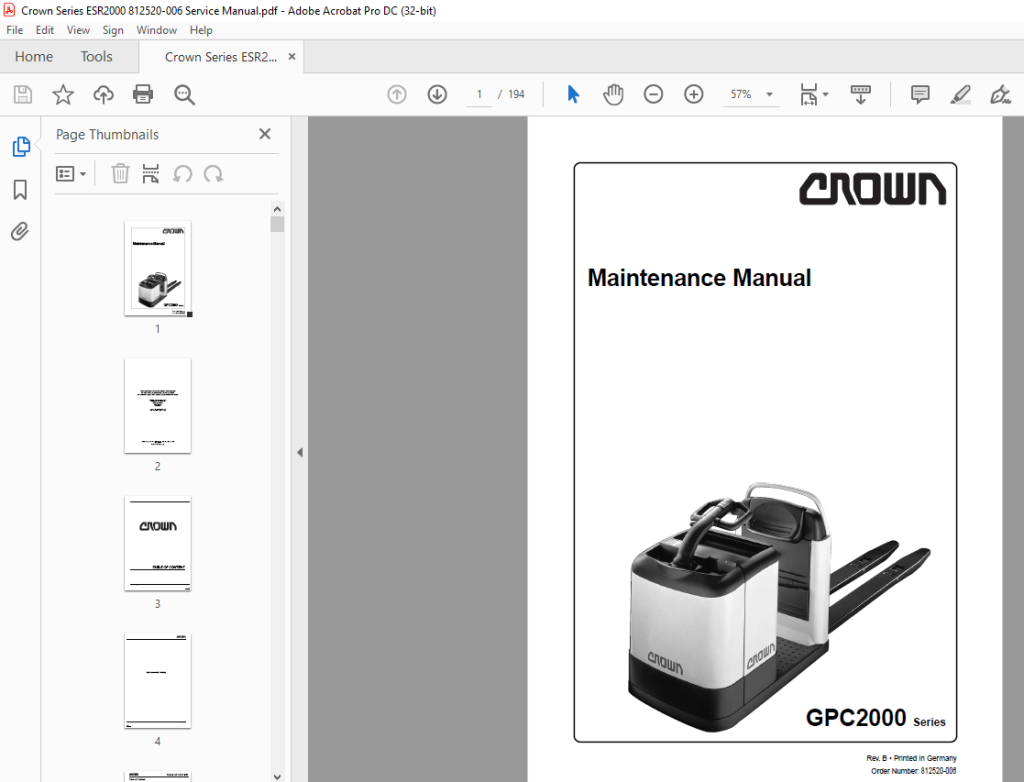Close the Crown Series document tab

tap(292, 57)
